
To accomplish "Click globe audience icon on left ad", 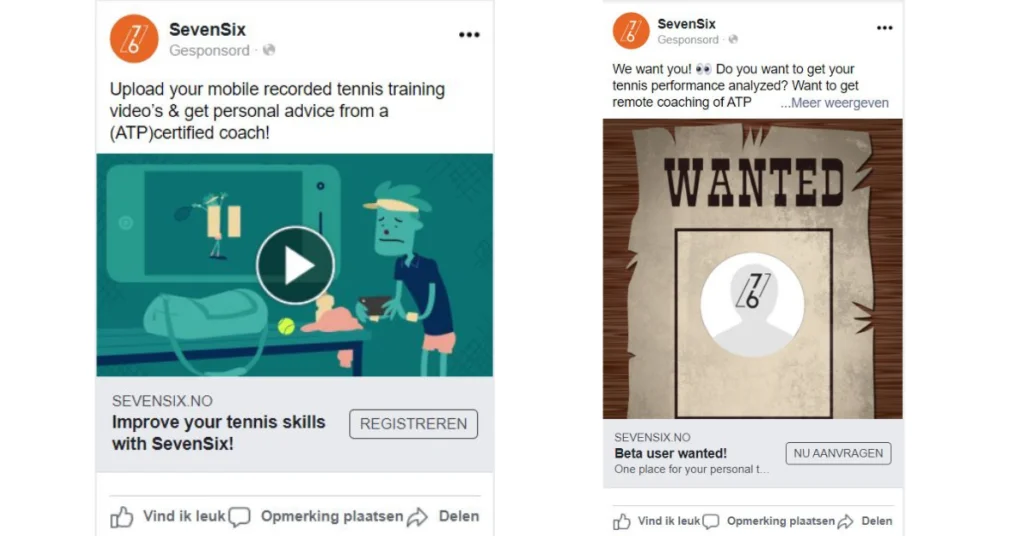I will [268, 50].
